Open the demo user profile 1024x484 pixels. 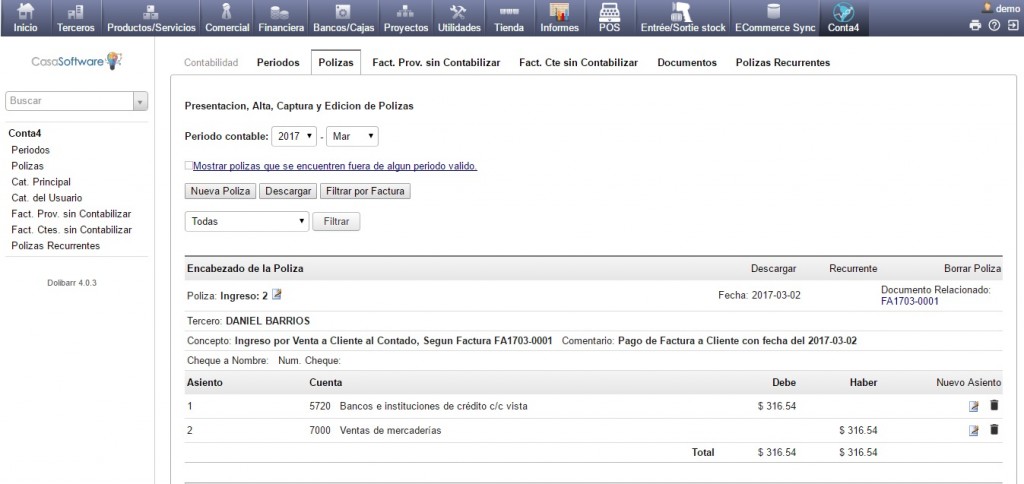click(x=1000, y=8)
